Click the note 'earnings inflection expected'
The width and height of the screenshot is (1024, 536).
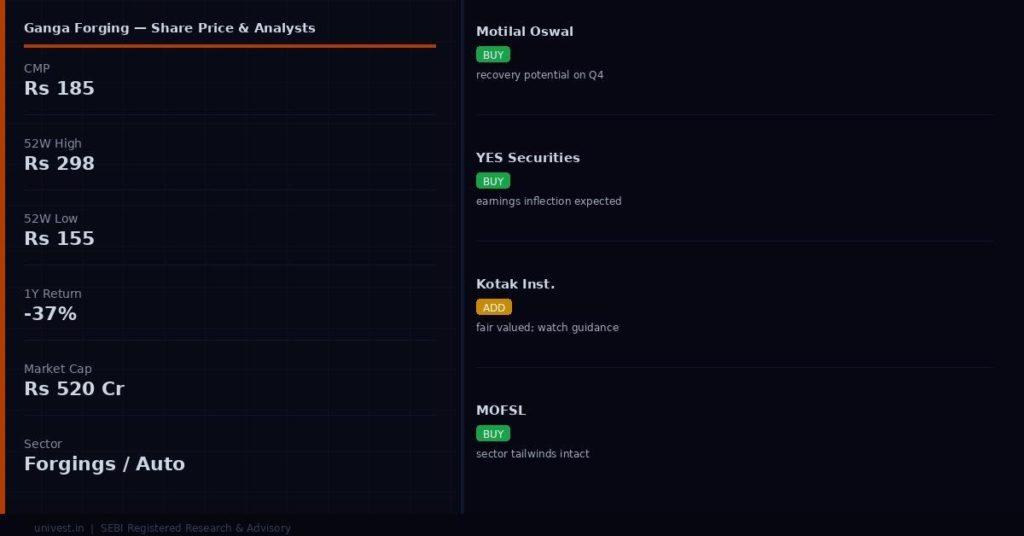(x=549, y=201)
